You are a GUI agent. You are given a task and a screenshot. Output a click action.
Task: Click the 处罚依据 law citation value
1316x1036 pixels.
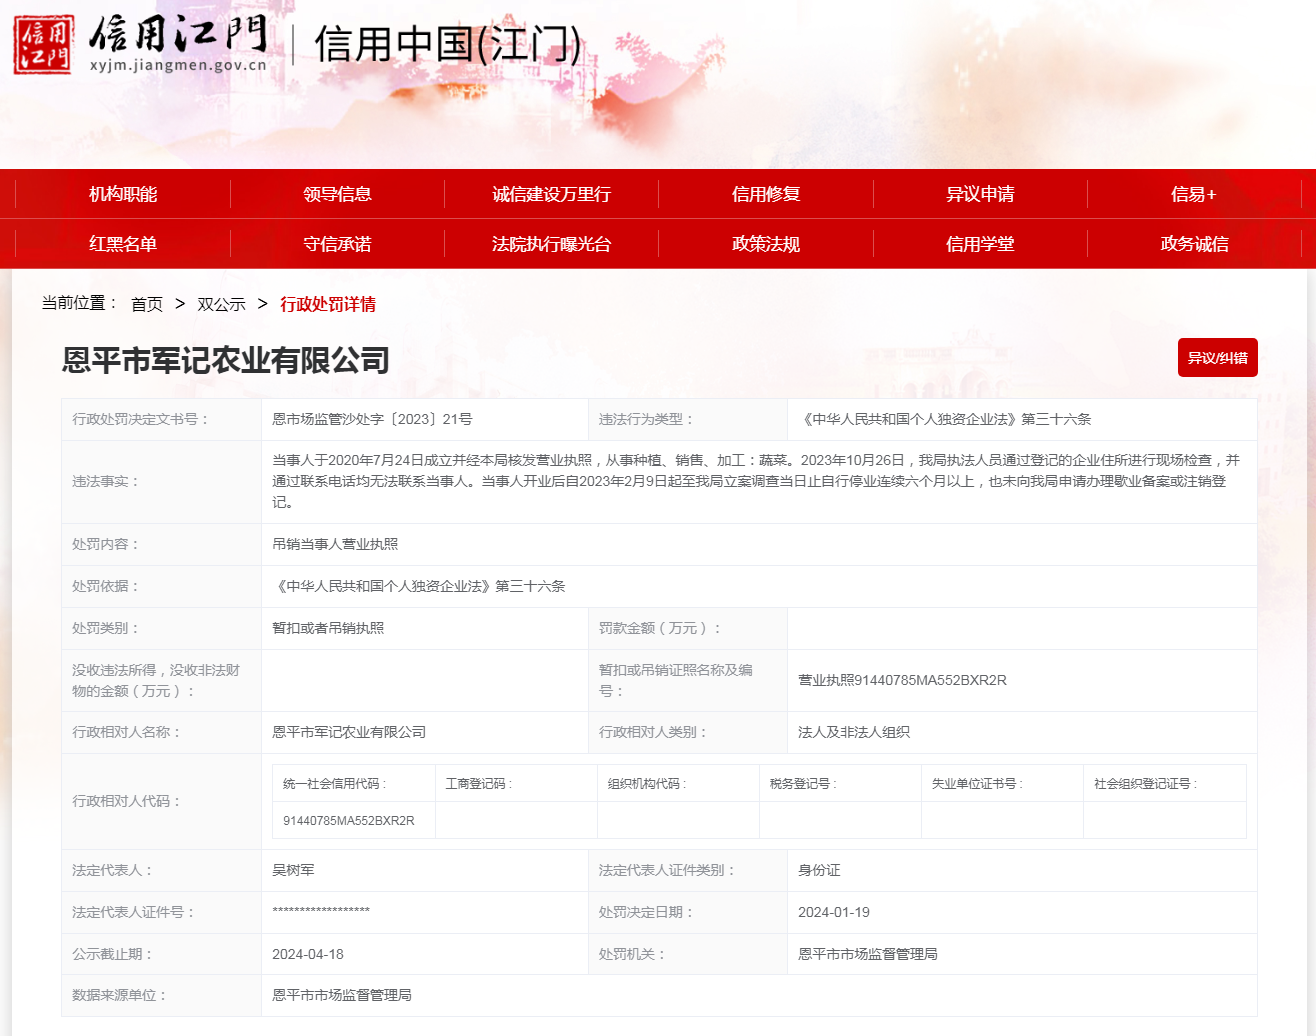(x=419, y=586)
